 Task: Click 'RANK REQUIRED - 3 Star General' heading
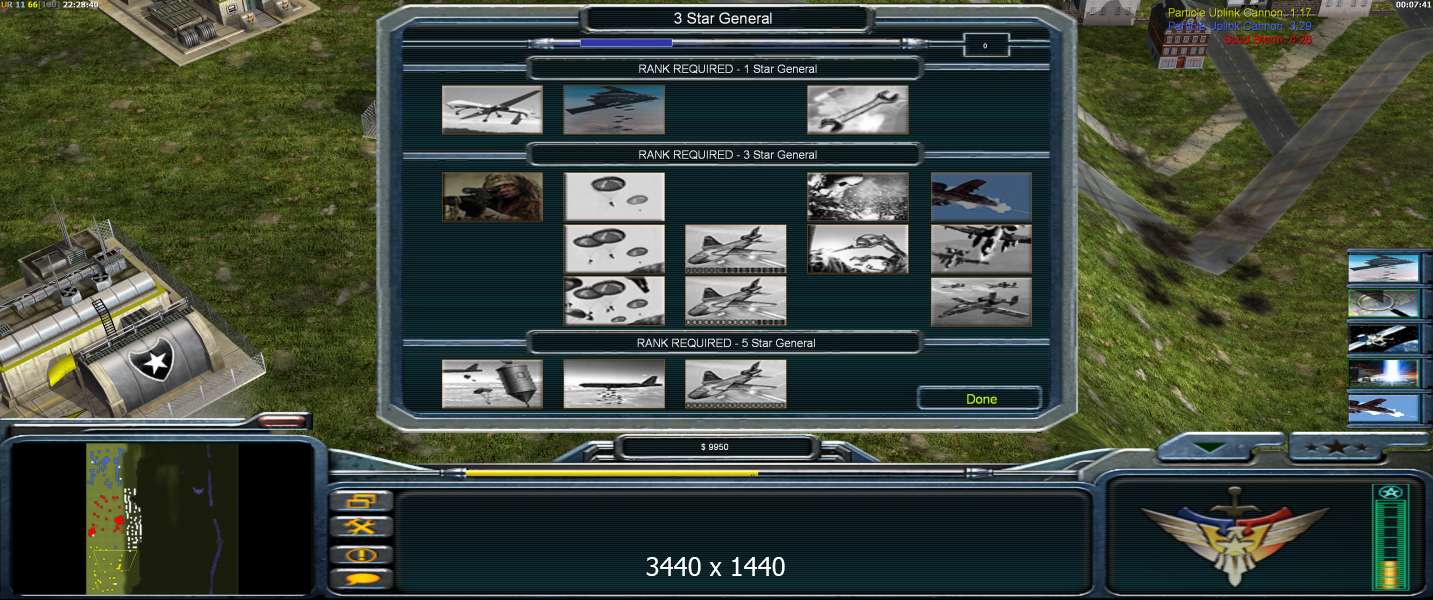(727, 155)
